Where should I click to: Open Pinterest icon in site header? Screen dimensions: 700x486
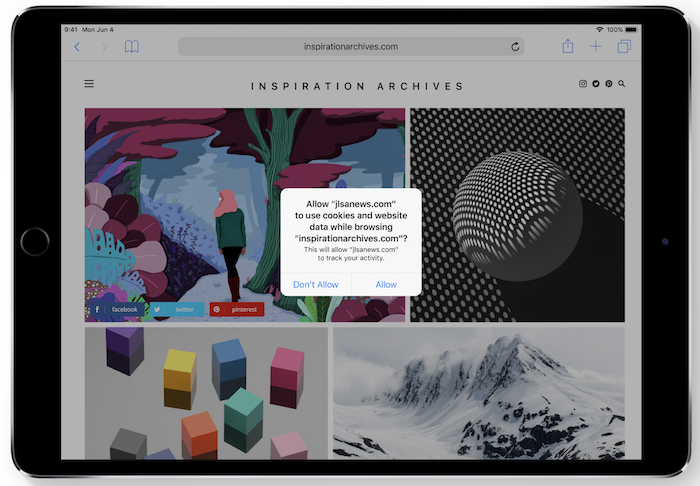pyautogui.click(x=608, y=85)
